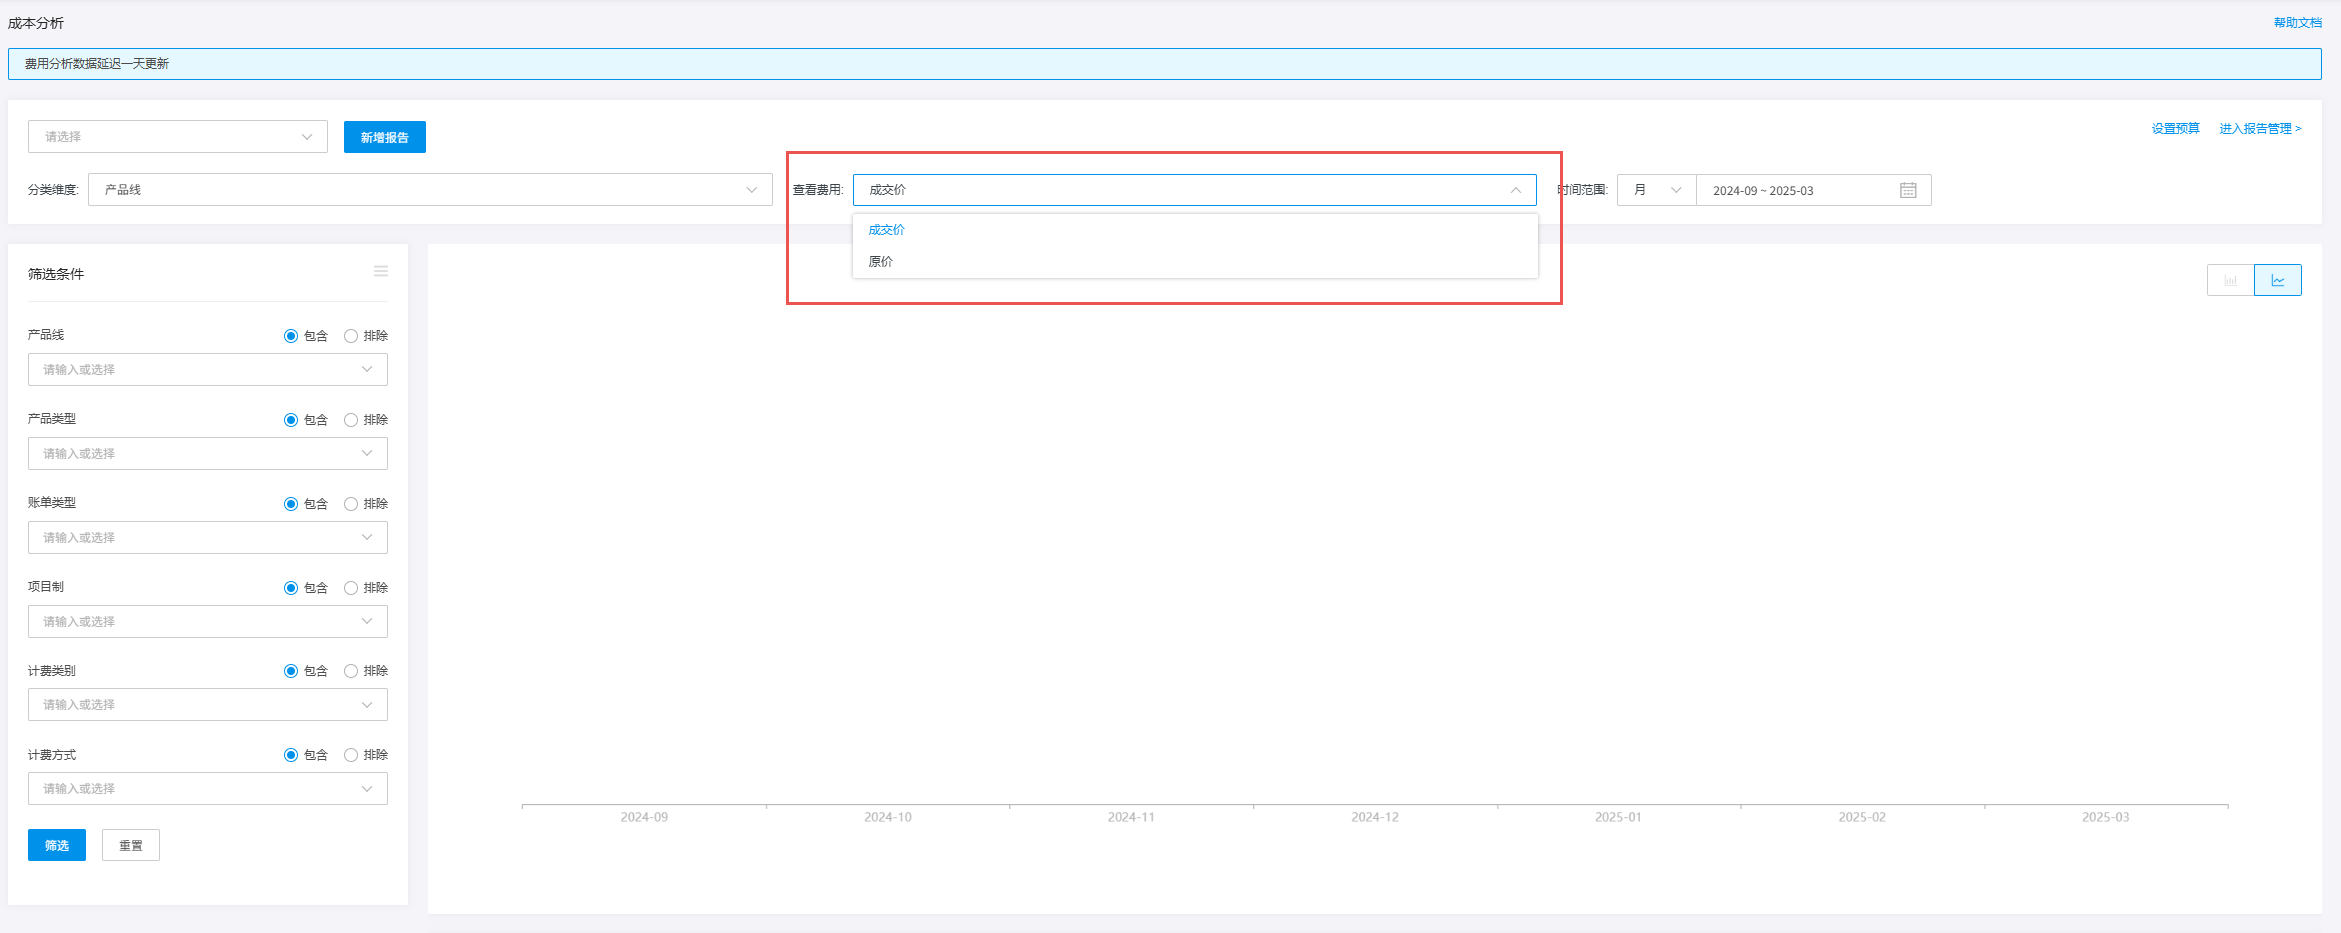
Task: Click the 重置 button
Action: tap(131, 846)
